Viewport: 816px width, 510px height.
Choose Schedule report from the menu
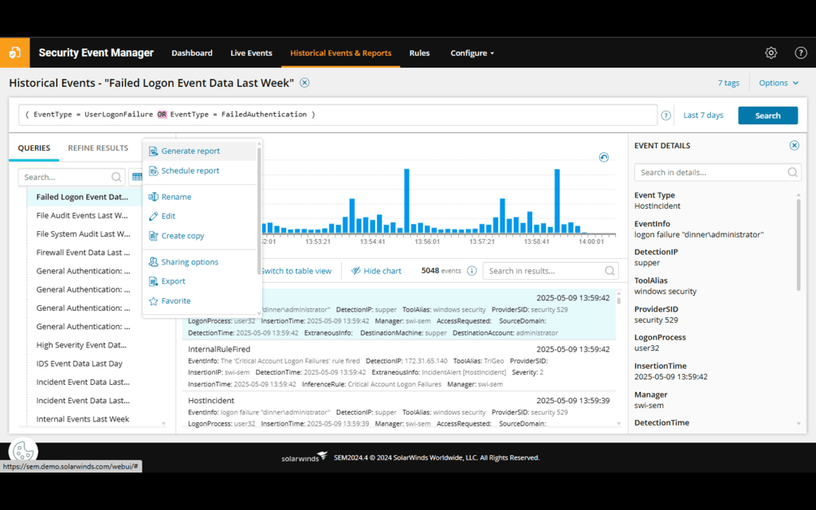click(x=190, y=171)
